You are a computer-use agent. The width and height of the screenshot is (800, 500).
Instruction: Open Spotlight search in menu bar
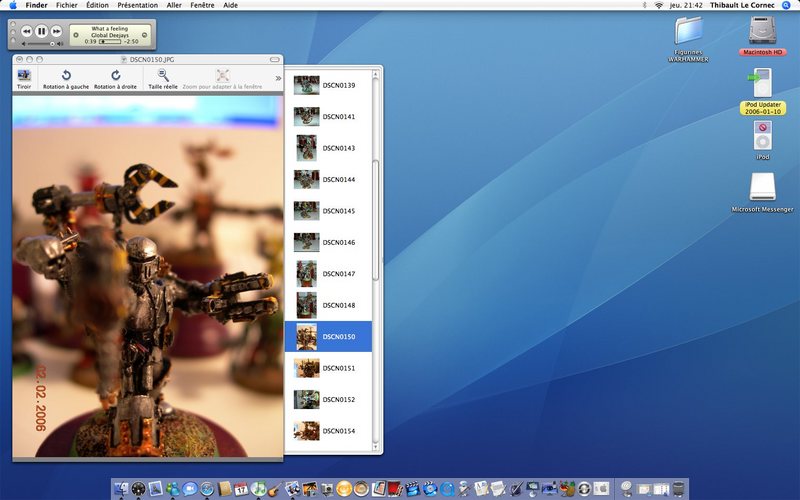coord(786,5)
